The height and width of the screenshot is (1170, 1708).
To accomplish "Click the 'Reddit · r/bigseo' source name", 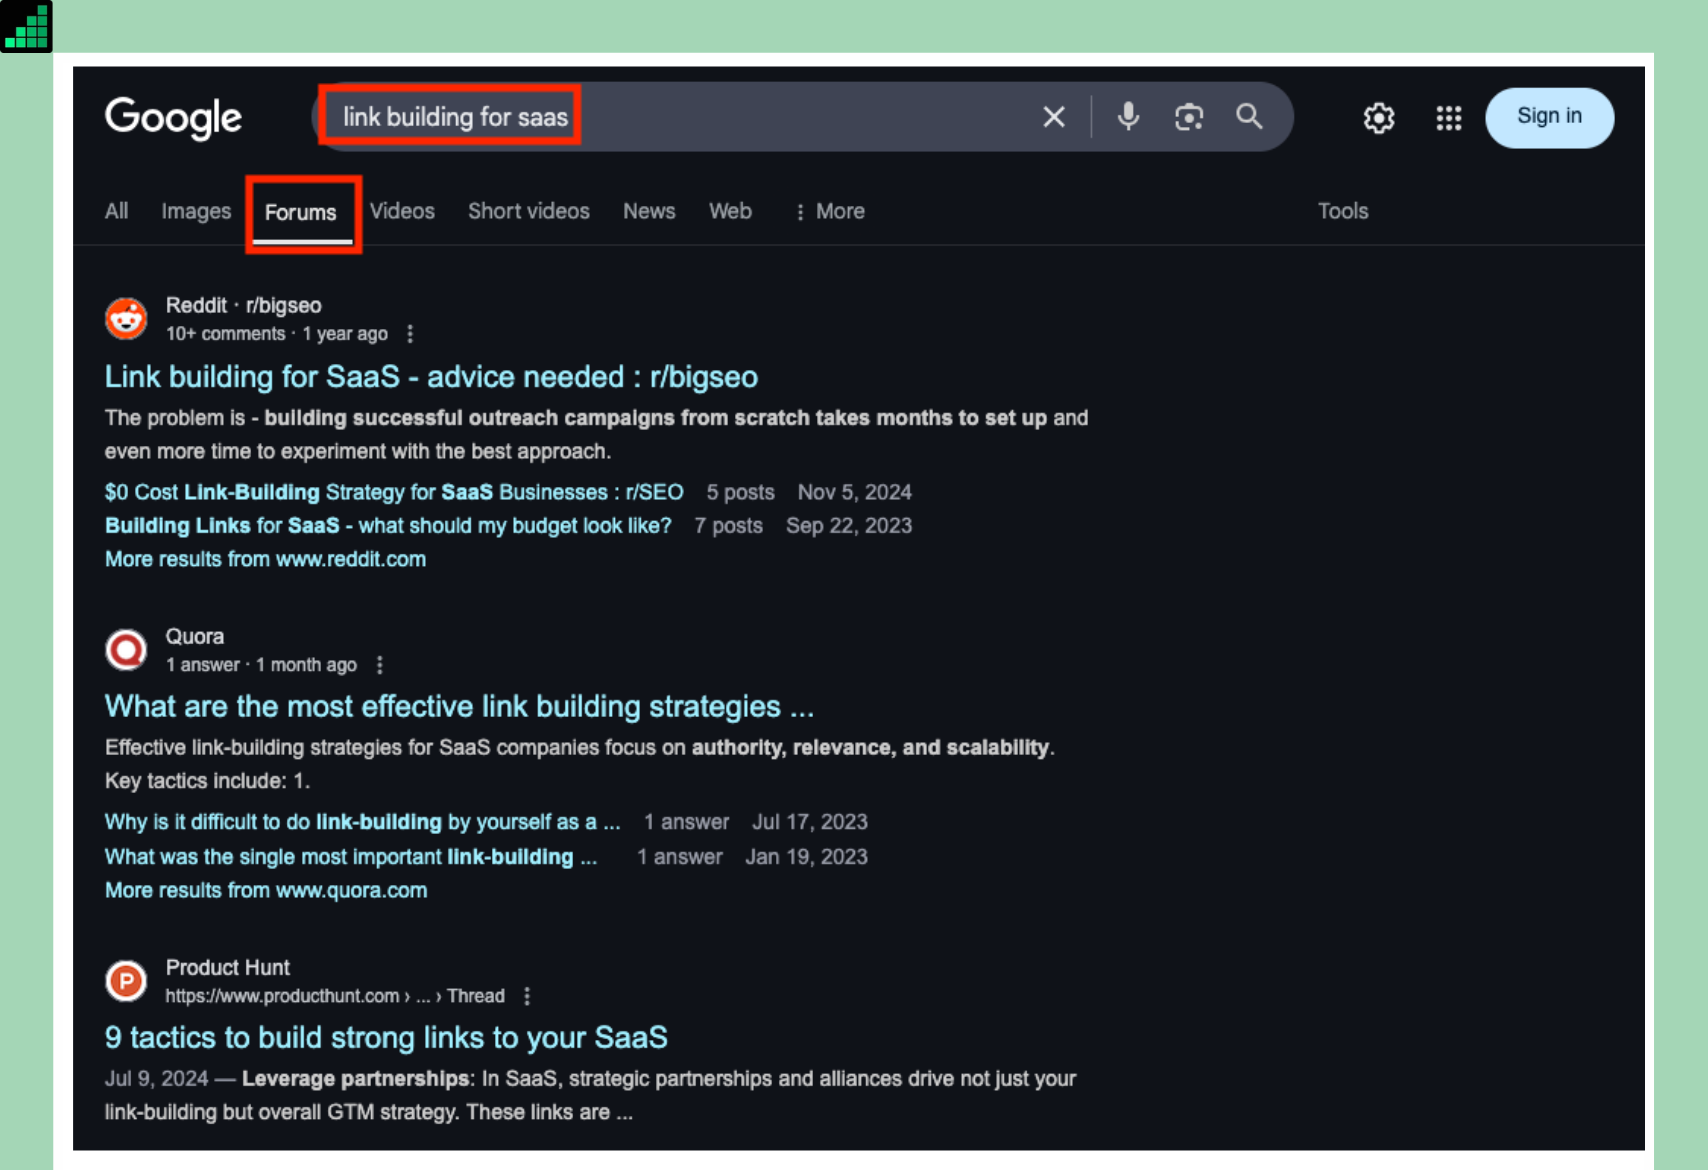I will click(243, 305).
